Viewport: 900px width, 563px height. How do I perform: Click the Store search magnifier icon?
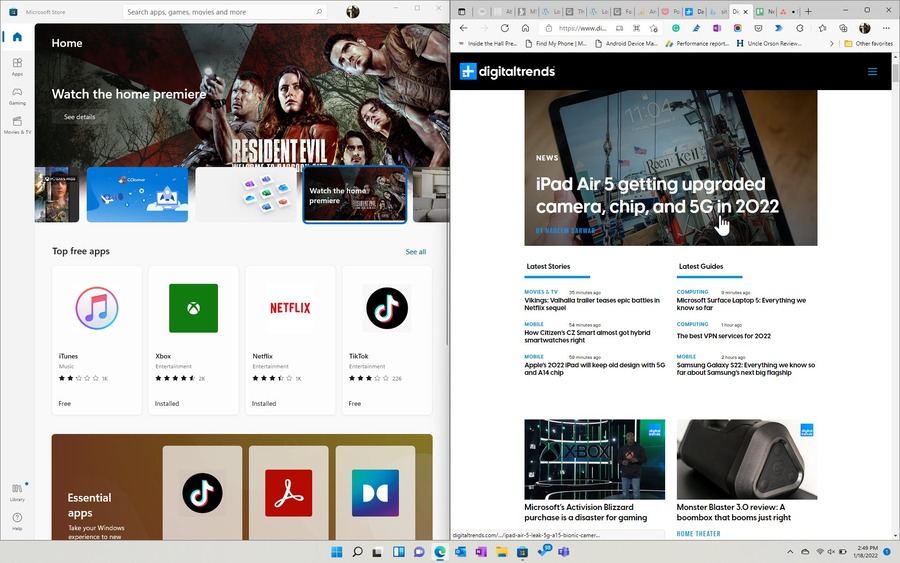(319, 11)
